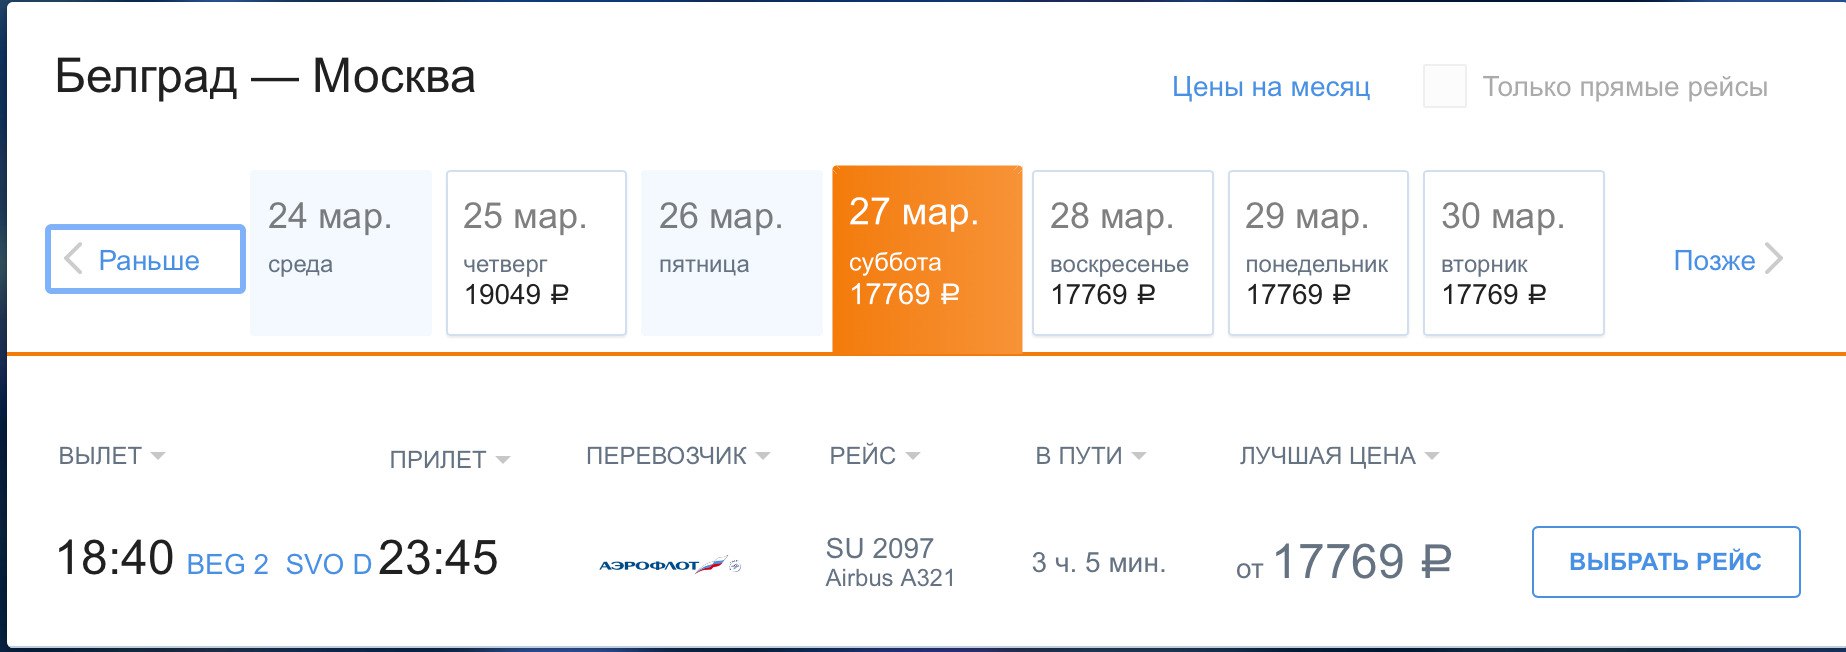Select the 28 мар. воскресенье date tab
Screen dimensions: 1846x652
pyautogui.click(x=1123, y=253)
